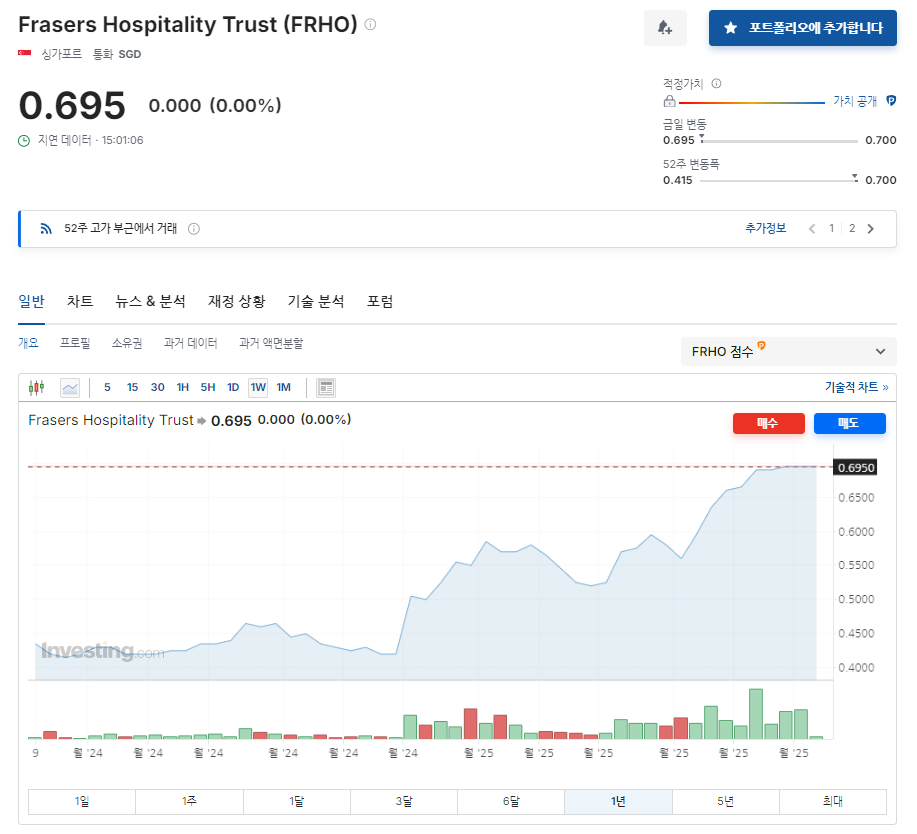
Task: Select 프로필 sub-tab
Action: pos(75,343)
